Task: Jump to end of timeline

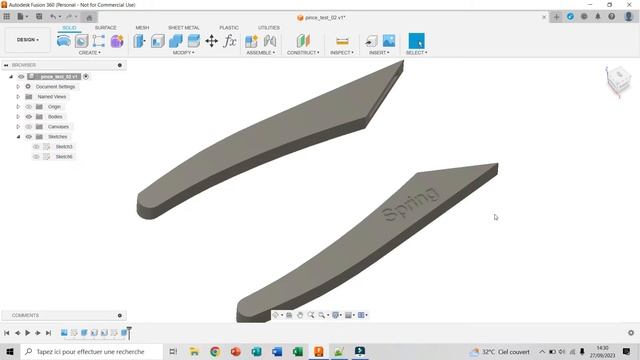Action: pos(48,333)
